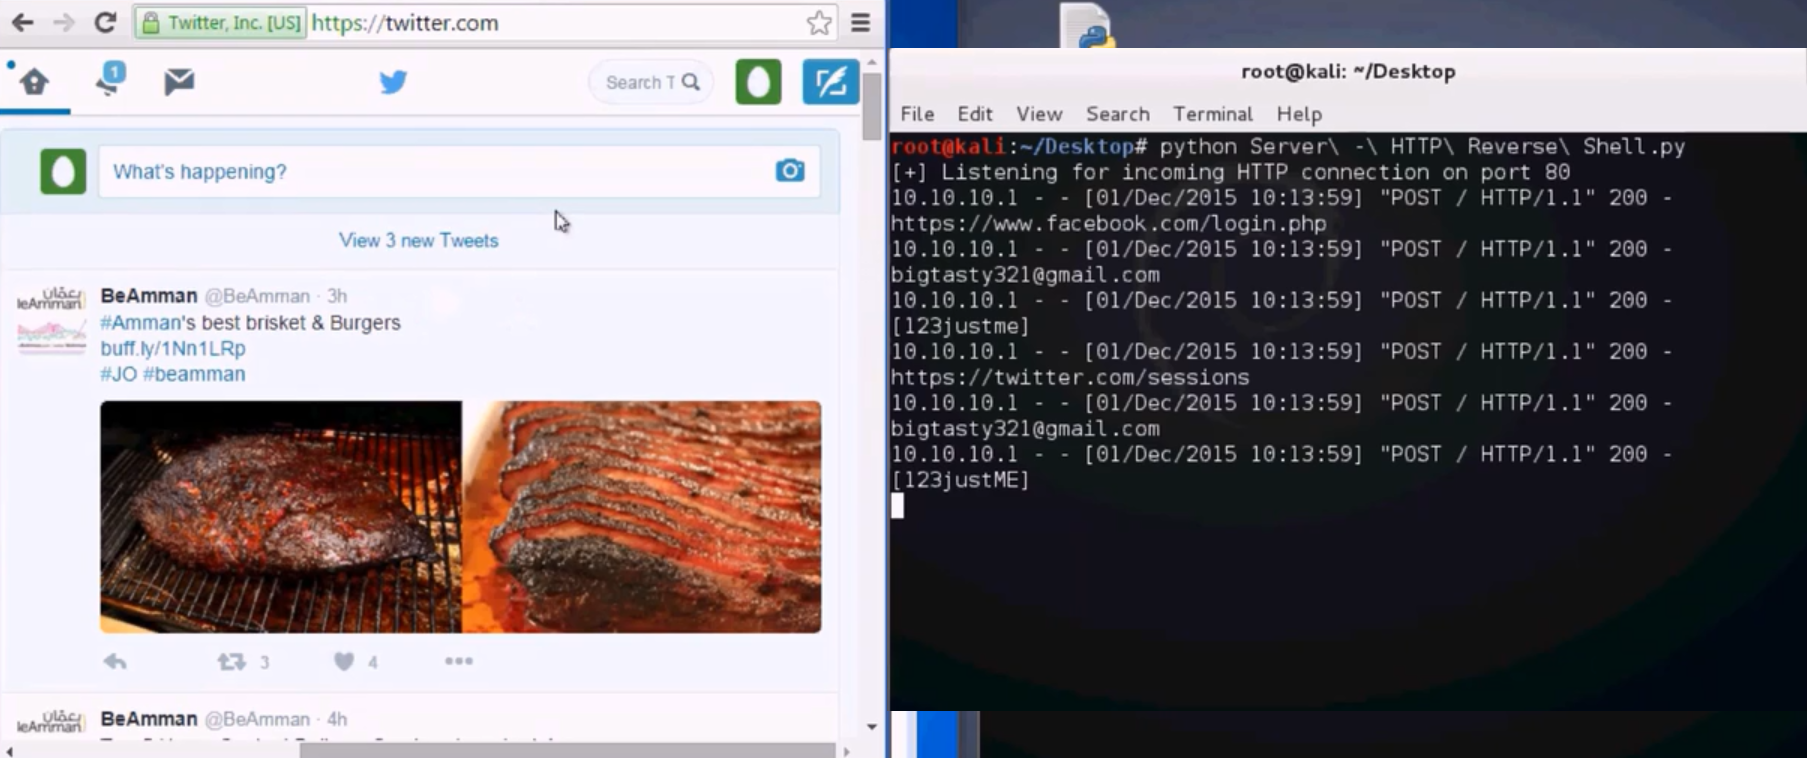
Task: Click facebook.com/login.php line in terminal
Action: click(1109, 223)
